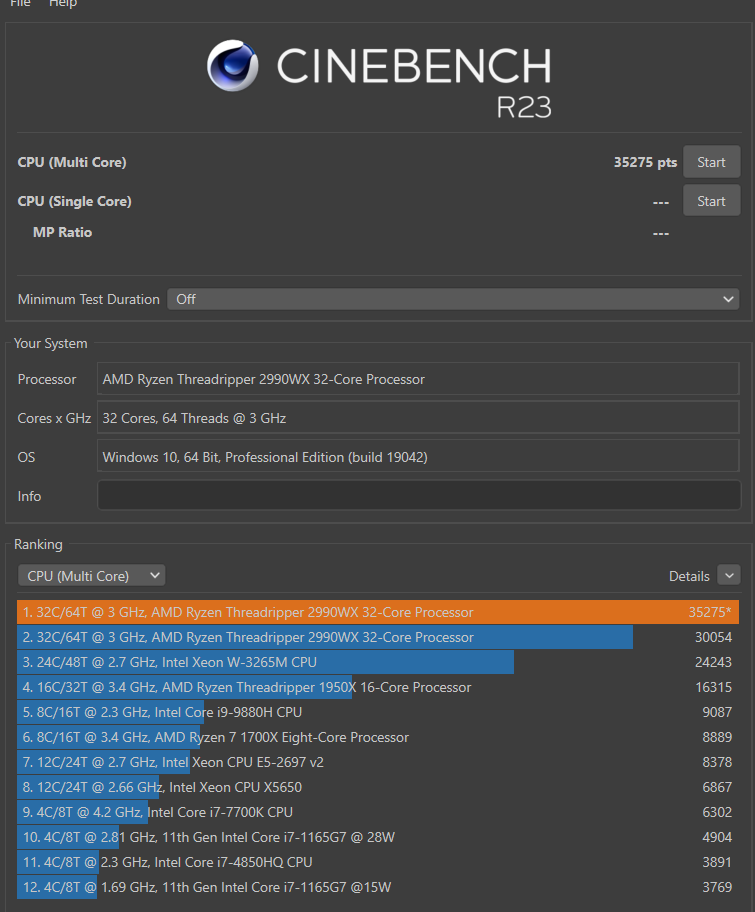Screen dimensions: 755x912
Task: Click the Ranking group heading
Action: [38, 544]
